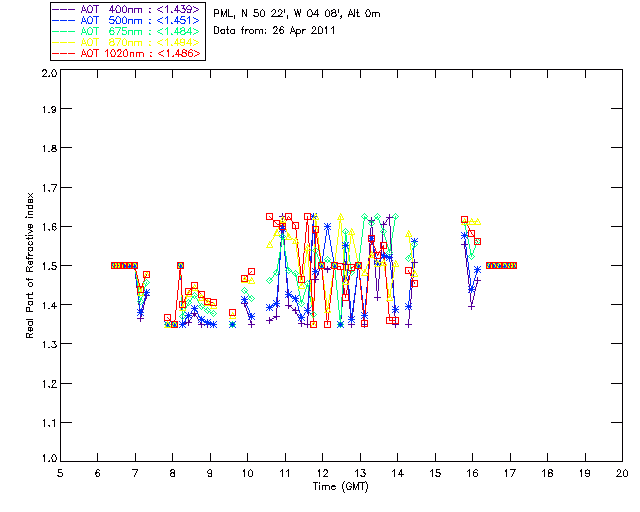Click the time axis label 14

398,473
